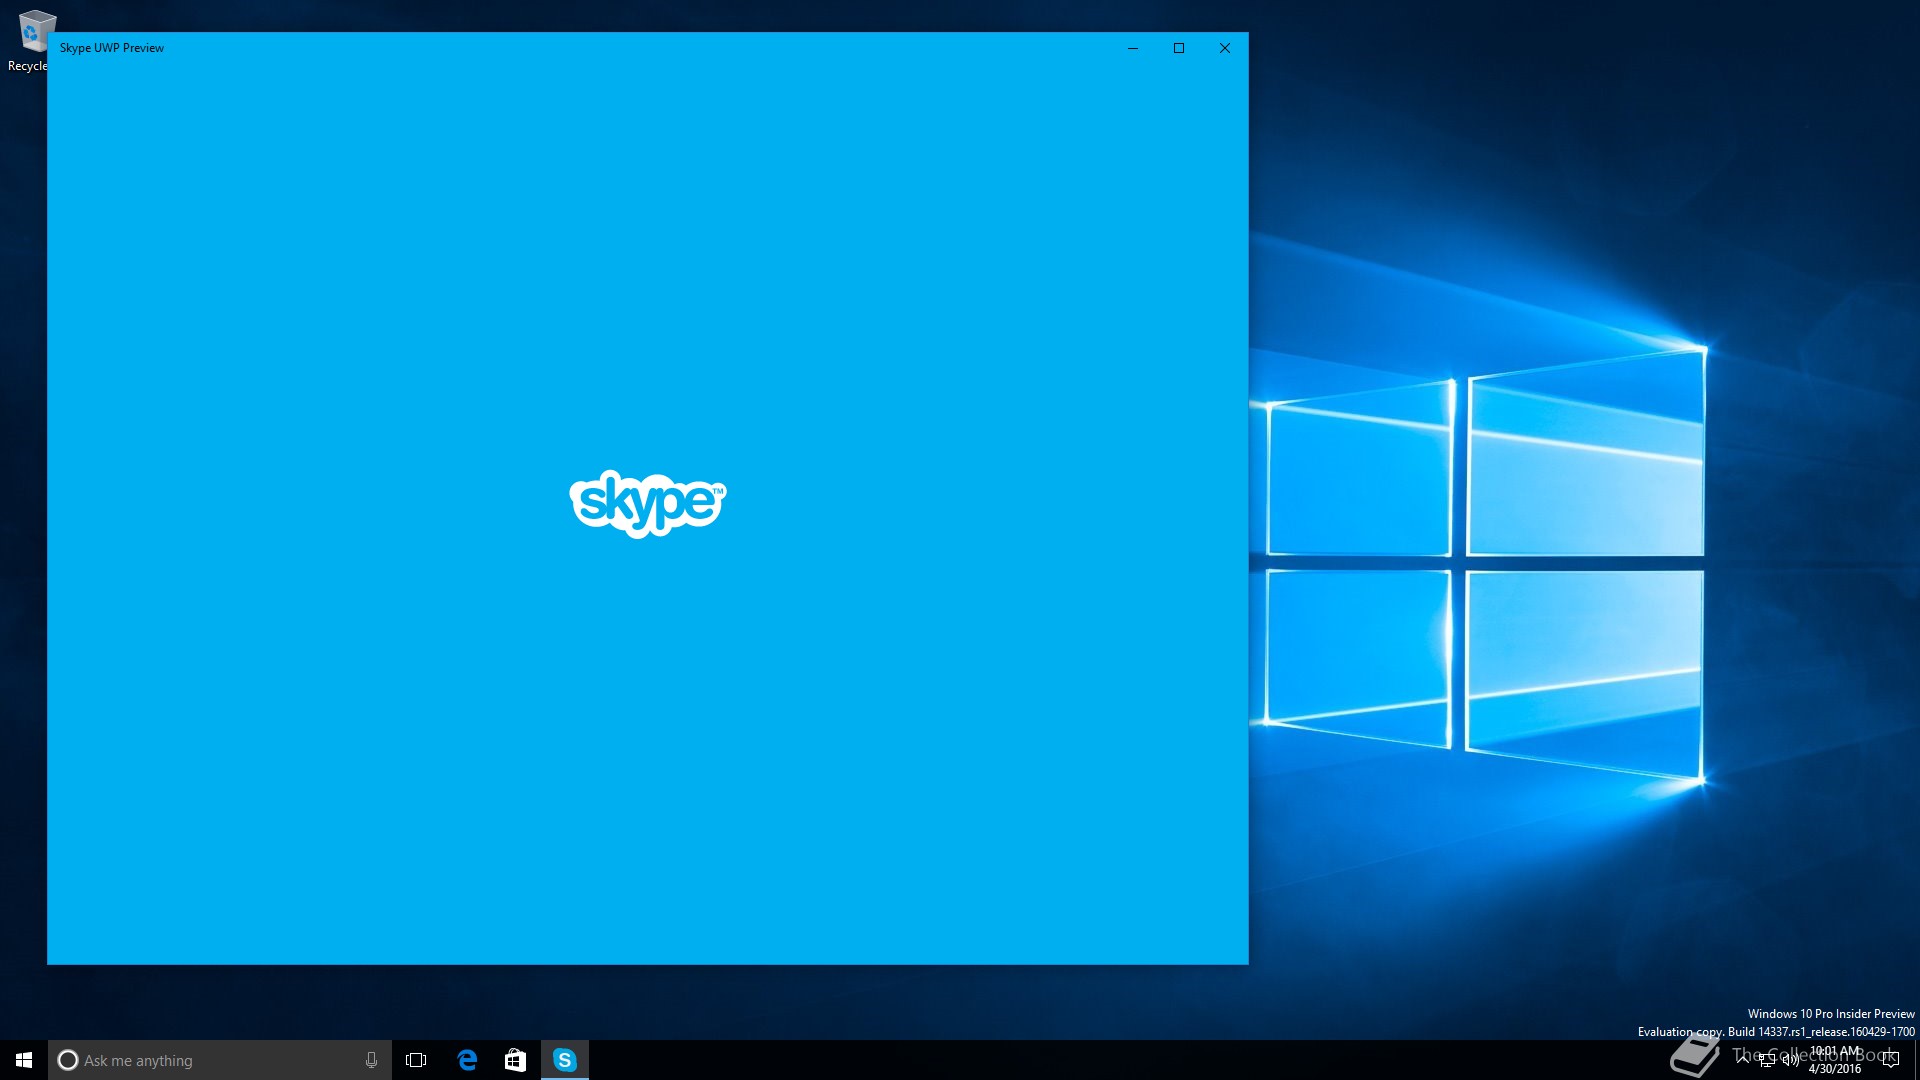Open the Windows Start menu
Viewport: 1920px width, 1080px height.
(x=24, y=1060)
